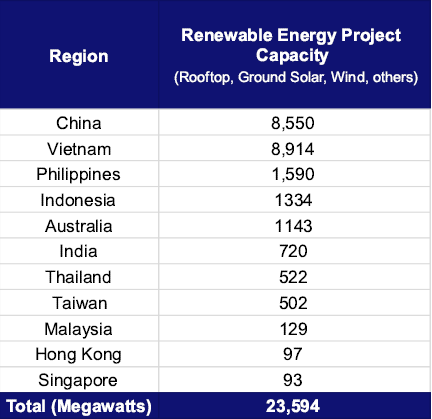The width and height of the screenshot is (432, 419).
Task: Click the 93 capacity value
Action: (293, 380)
